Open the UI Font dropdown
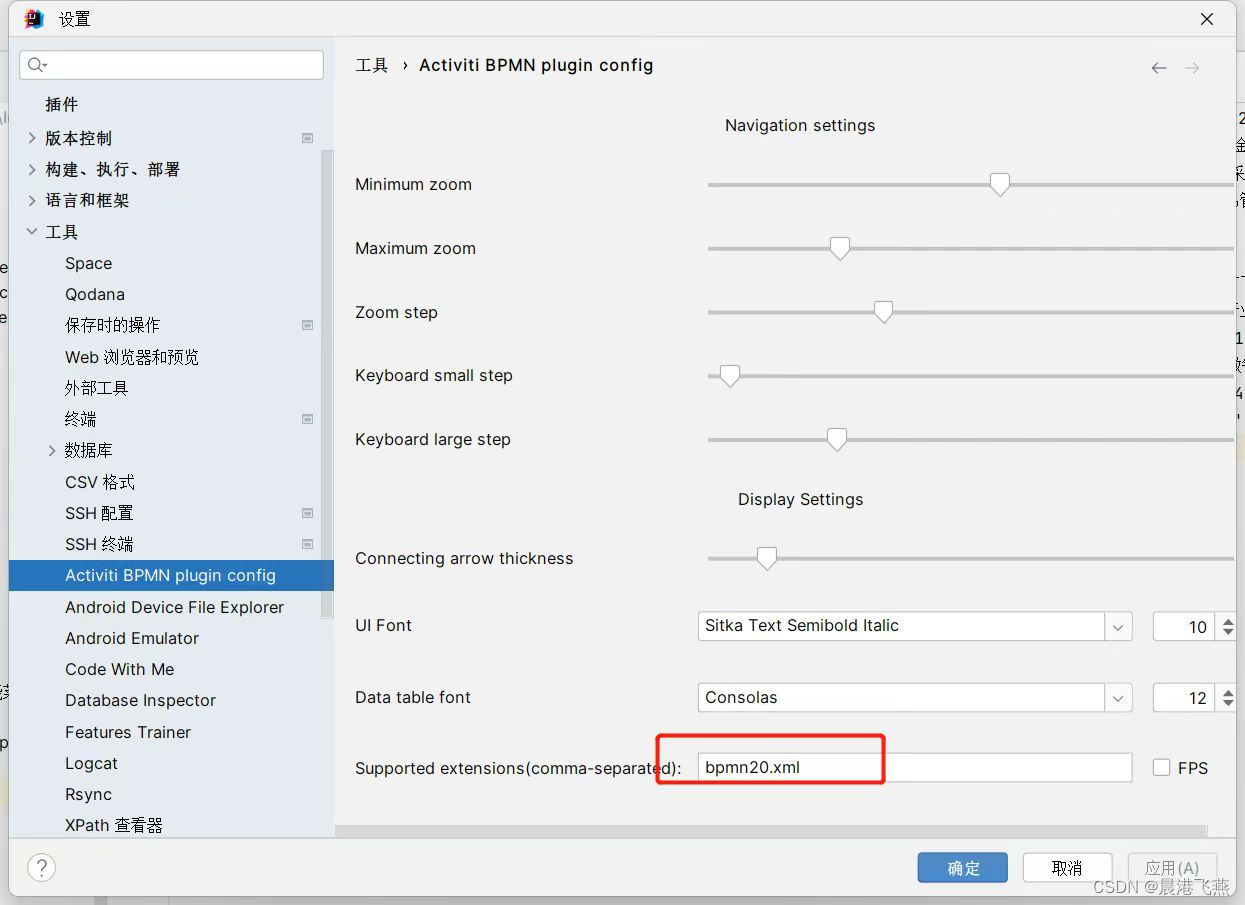 (1118, 627)
